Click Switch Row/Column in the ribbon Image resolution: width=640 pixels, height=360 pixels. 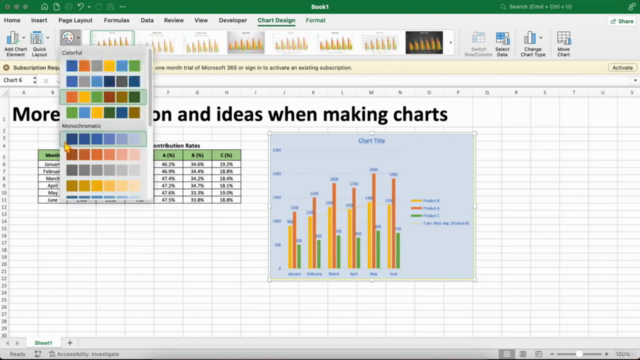pyautogui.click(x=478, y=44)
